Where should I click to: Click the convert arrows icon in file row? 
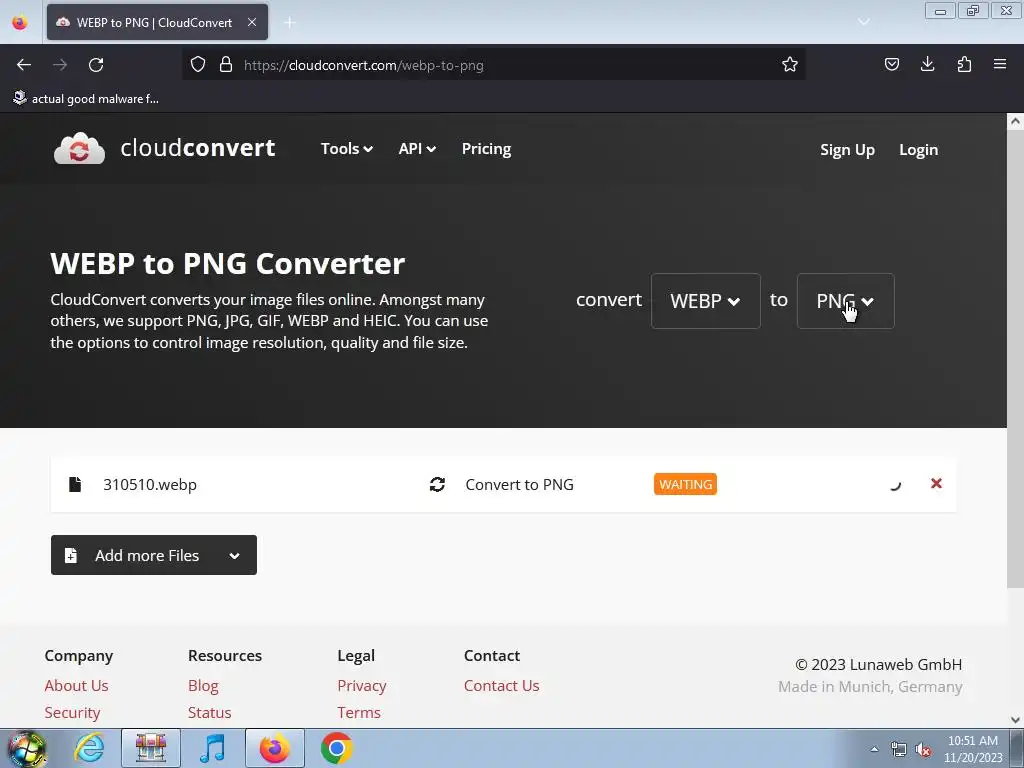tap(438, 485)
